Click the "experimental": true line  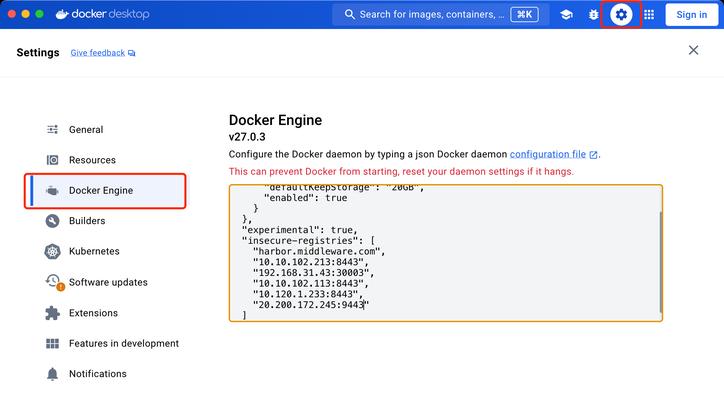tap(299, 230)
